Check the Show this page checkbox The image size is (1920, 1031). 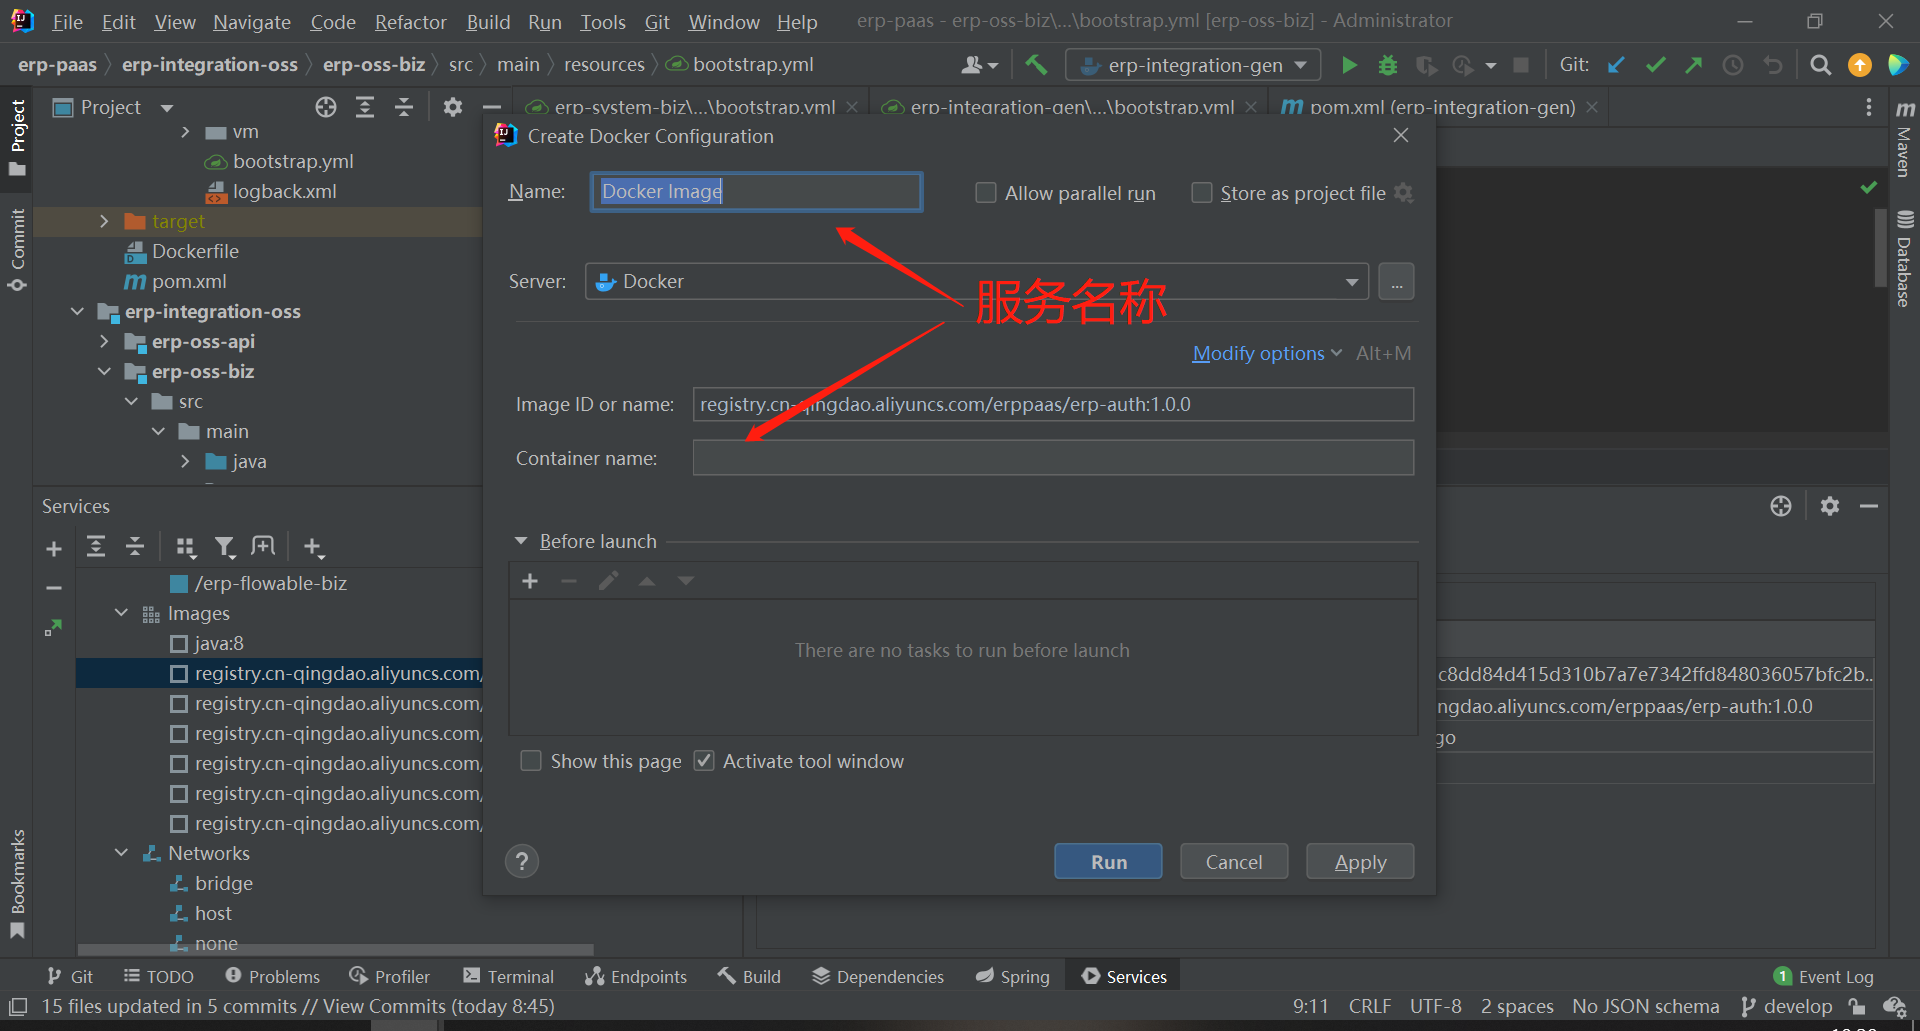click(x=531, y=761)
